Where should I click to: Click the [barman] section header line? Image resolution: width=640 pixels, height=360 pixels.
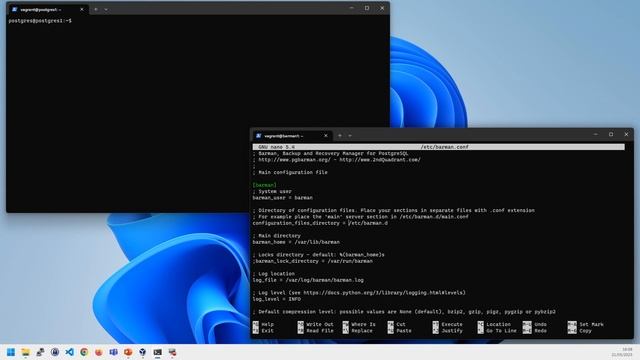pos(264,185)
